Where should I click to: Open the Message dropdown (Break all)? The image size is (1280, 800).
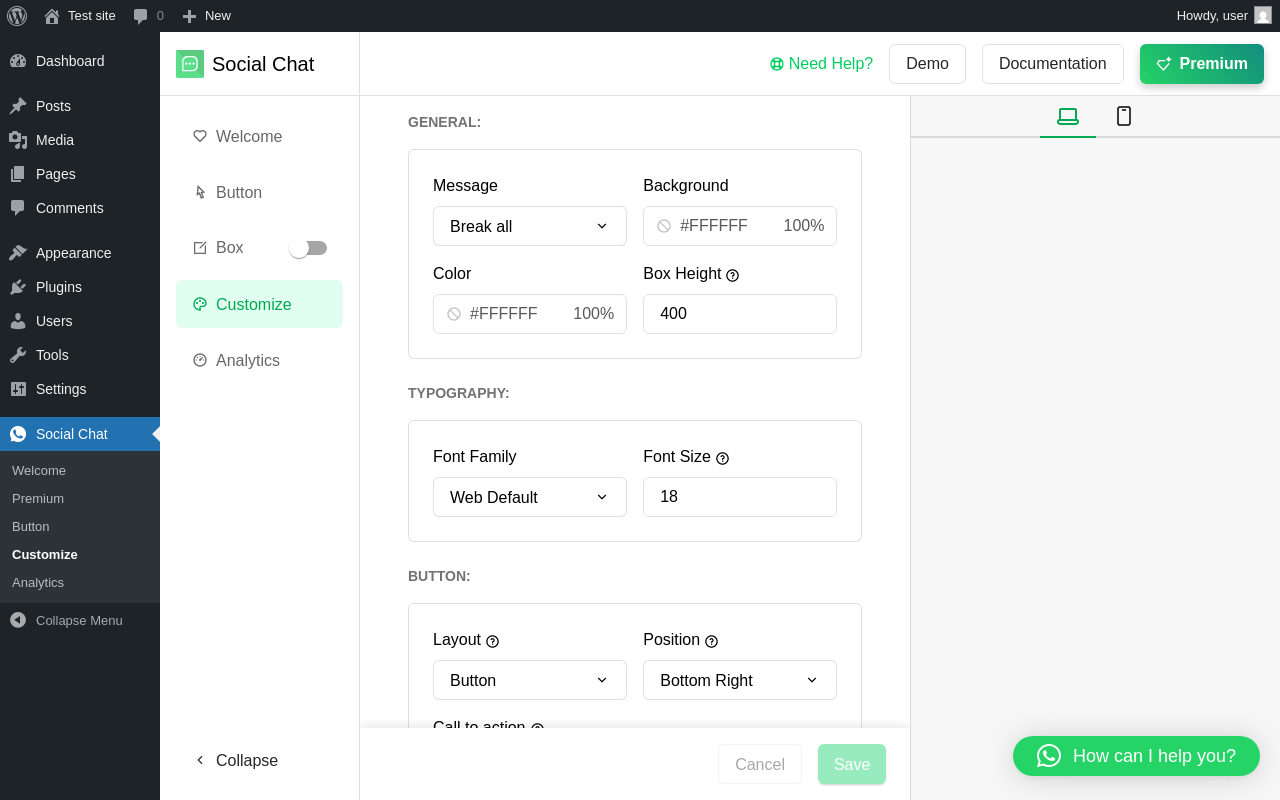[530, 226]
